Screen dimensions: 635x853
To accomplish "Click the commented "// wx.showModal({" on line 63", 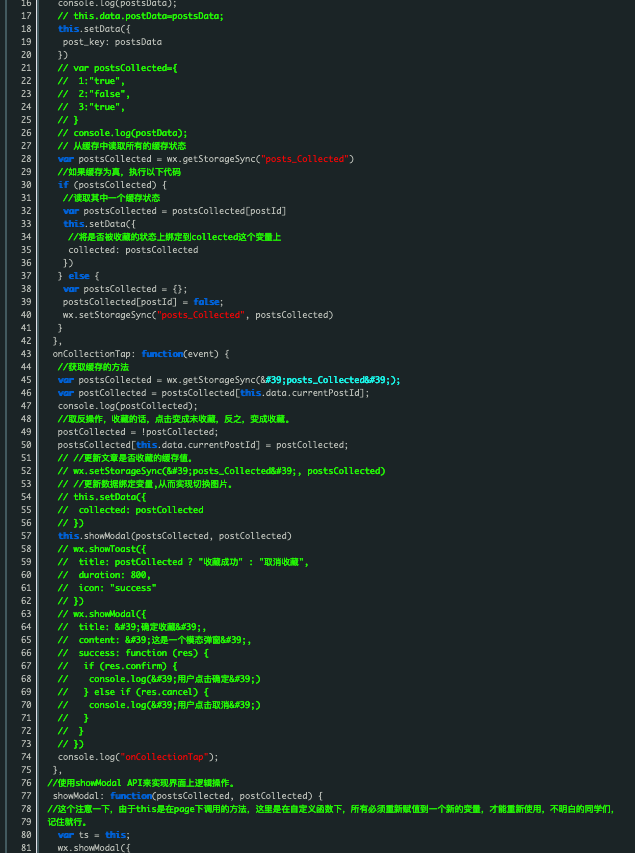I will [x=102, y=614].
